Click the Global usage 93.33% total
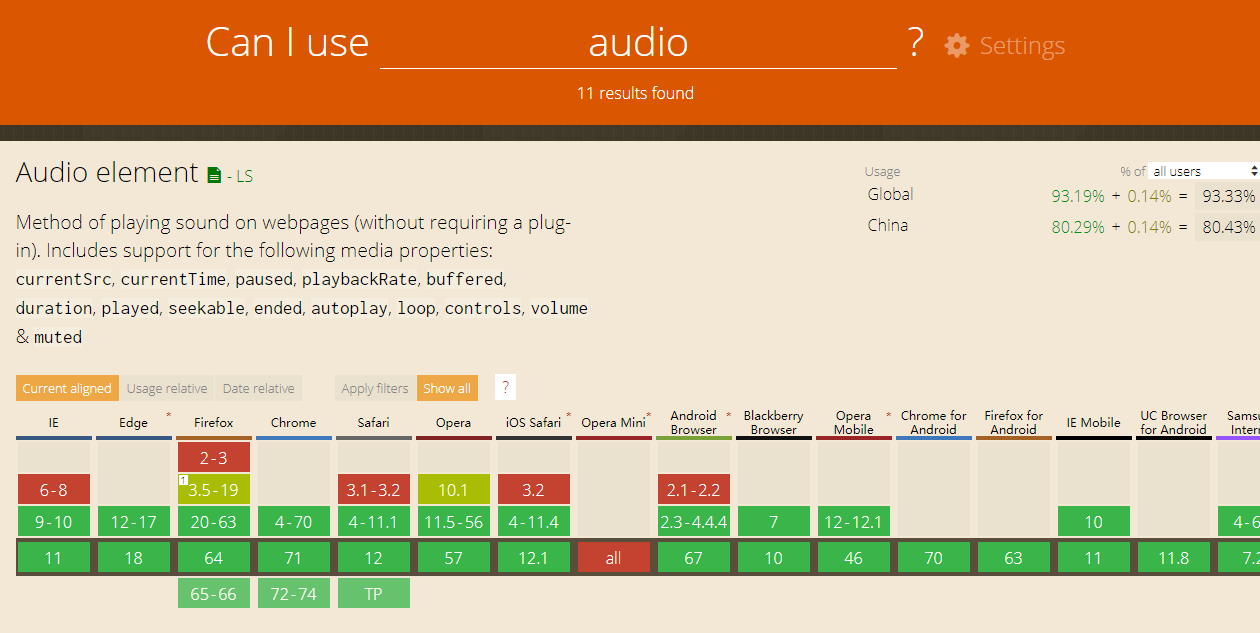The height and width of the screenshot is (633, 1260). (1228, 196)
